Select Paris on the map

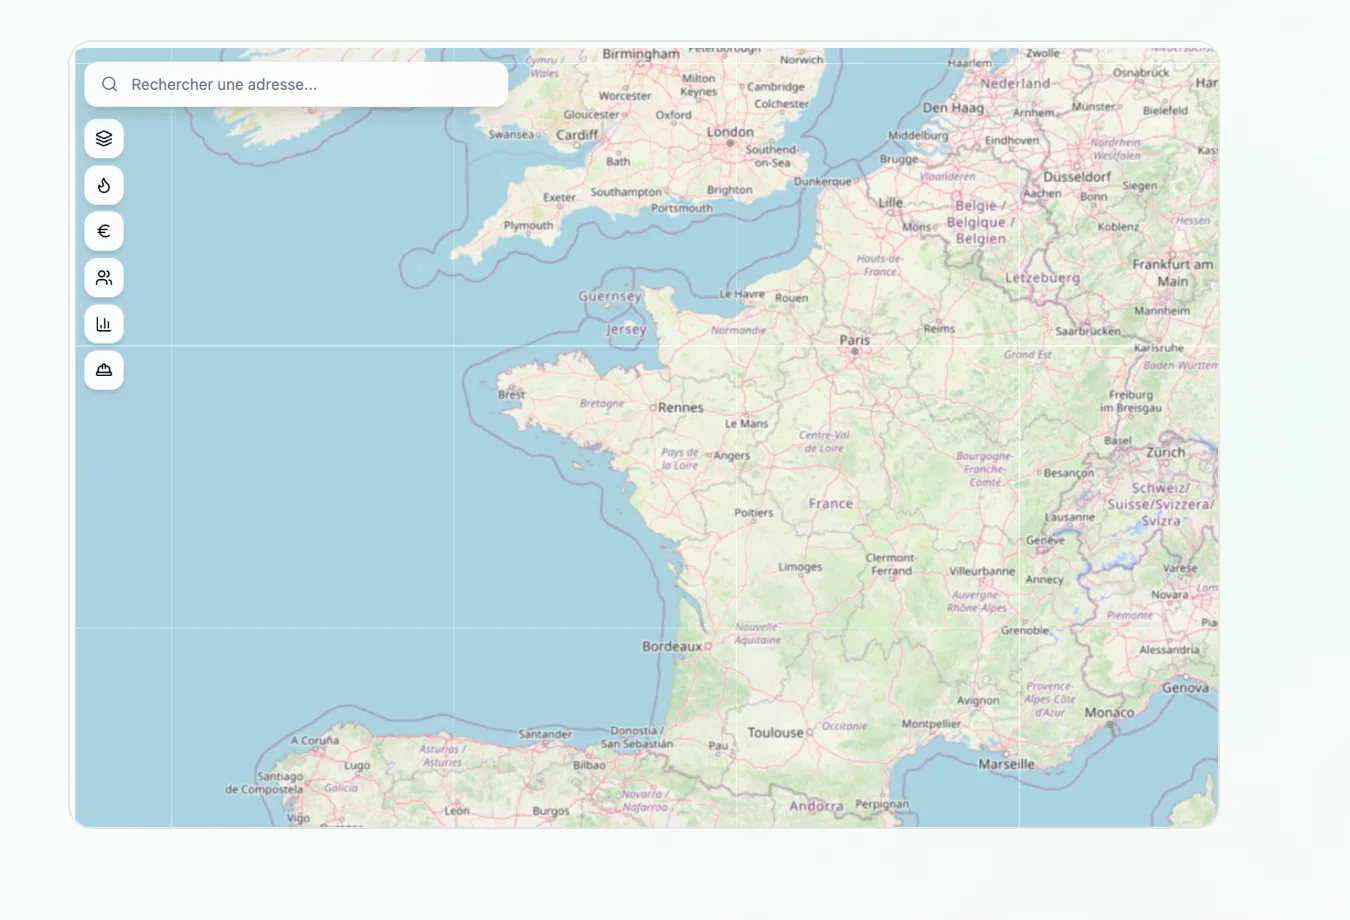pos(855,339)
